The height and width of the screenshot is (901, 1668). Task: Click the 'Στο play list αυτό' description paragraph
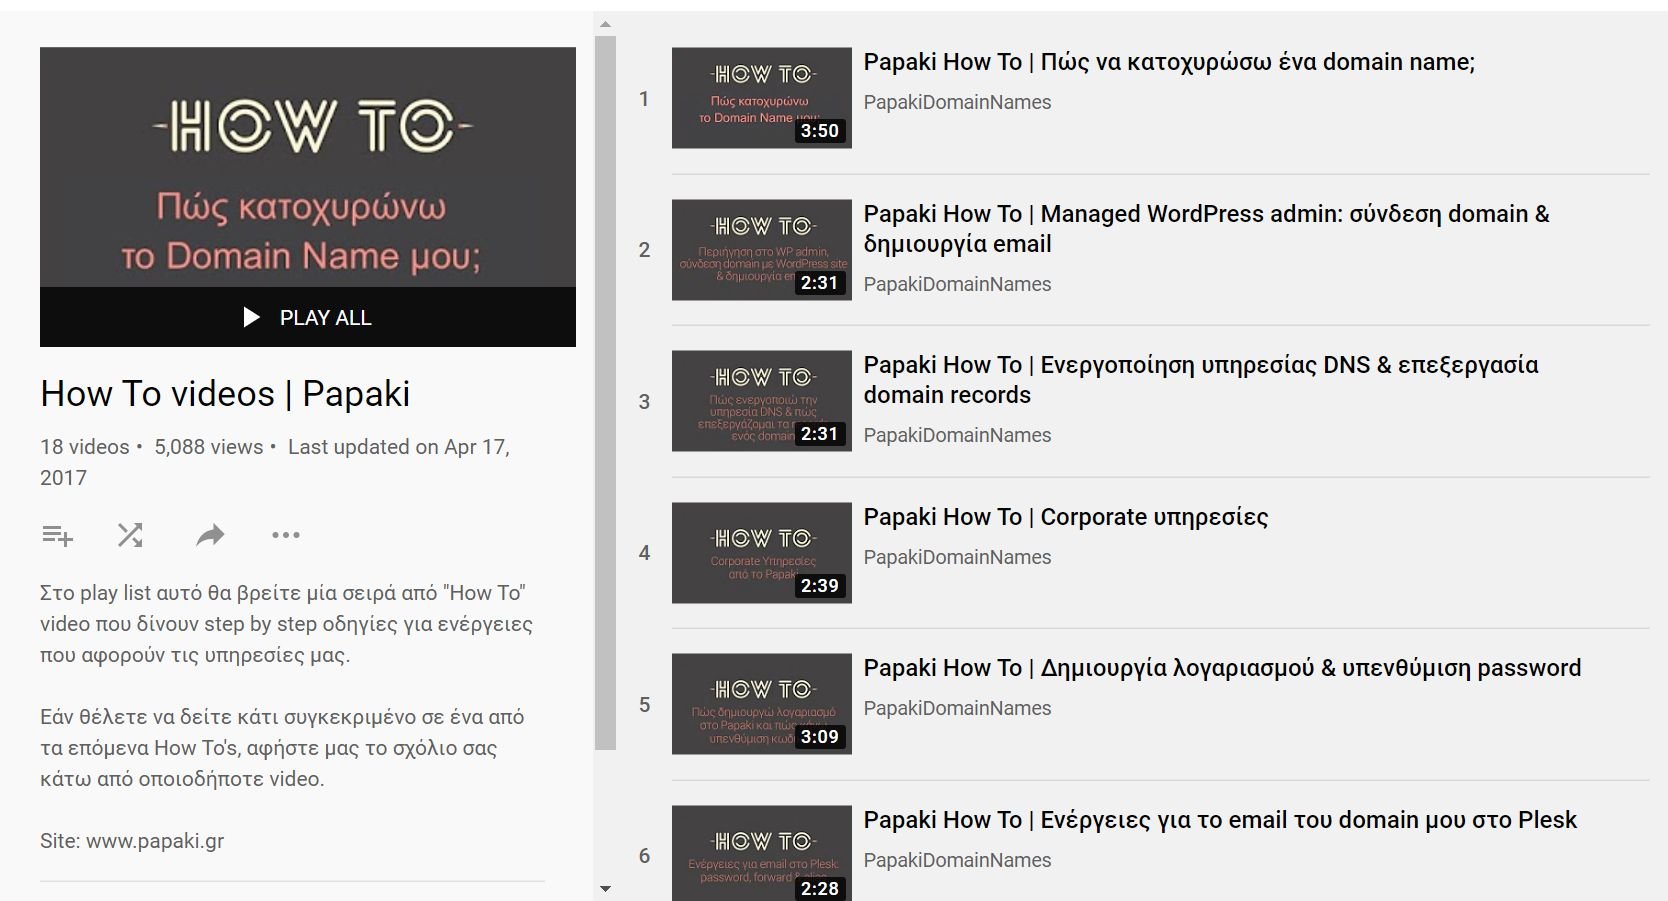pos(286,624)
